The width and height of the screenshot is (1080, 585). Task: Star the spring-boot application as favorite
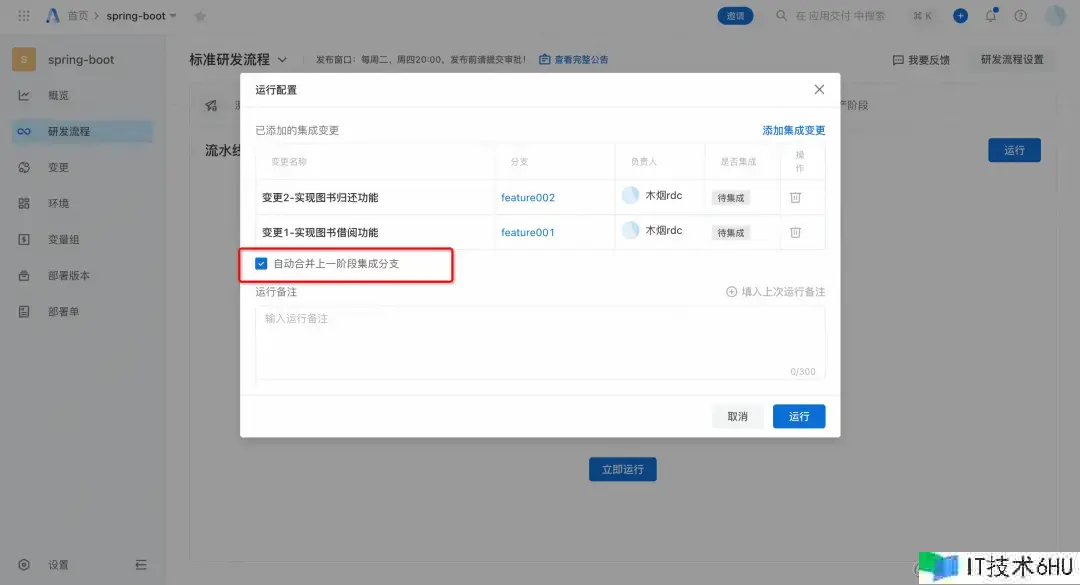click(199, 16)
